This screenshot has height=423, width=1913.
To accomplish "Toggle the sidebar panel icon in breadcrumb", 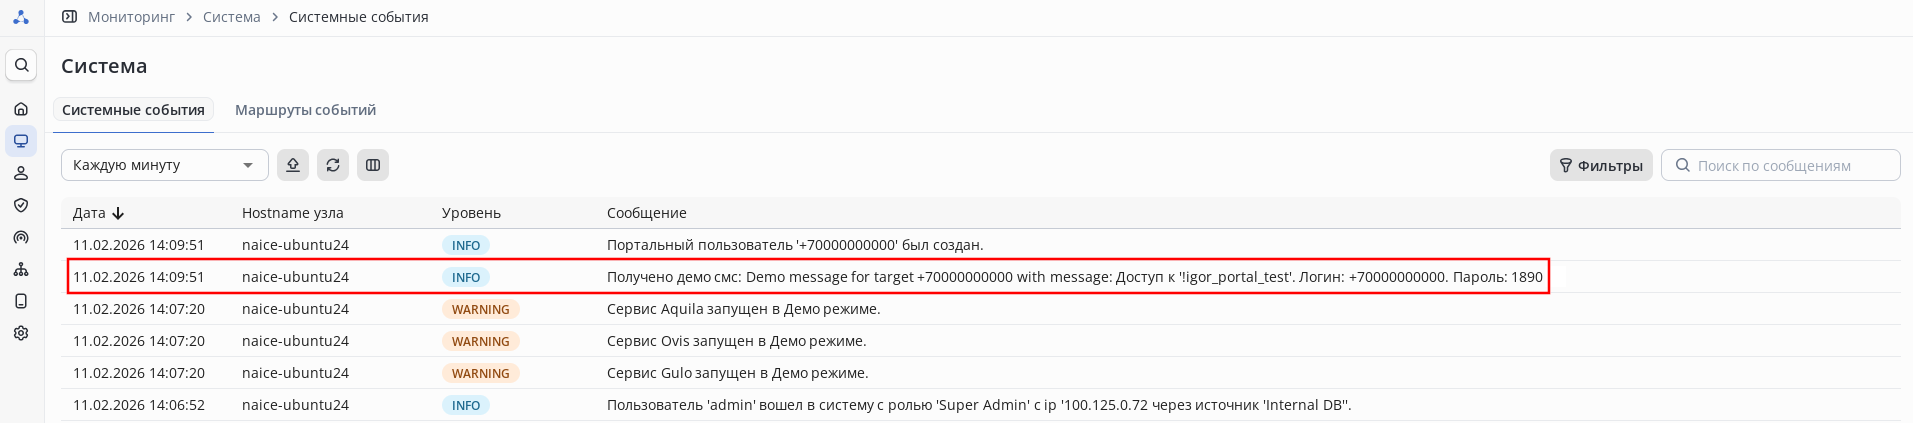I will click(x=69, y=17).
